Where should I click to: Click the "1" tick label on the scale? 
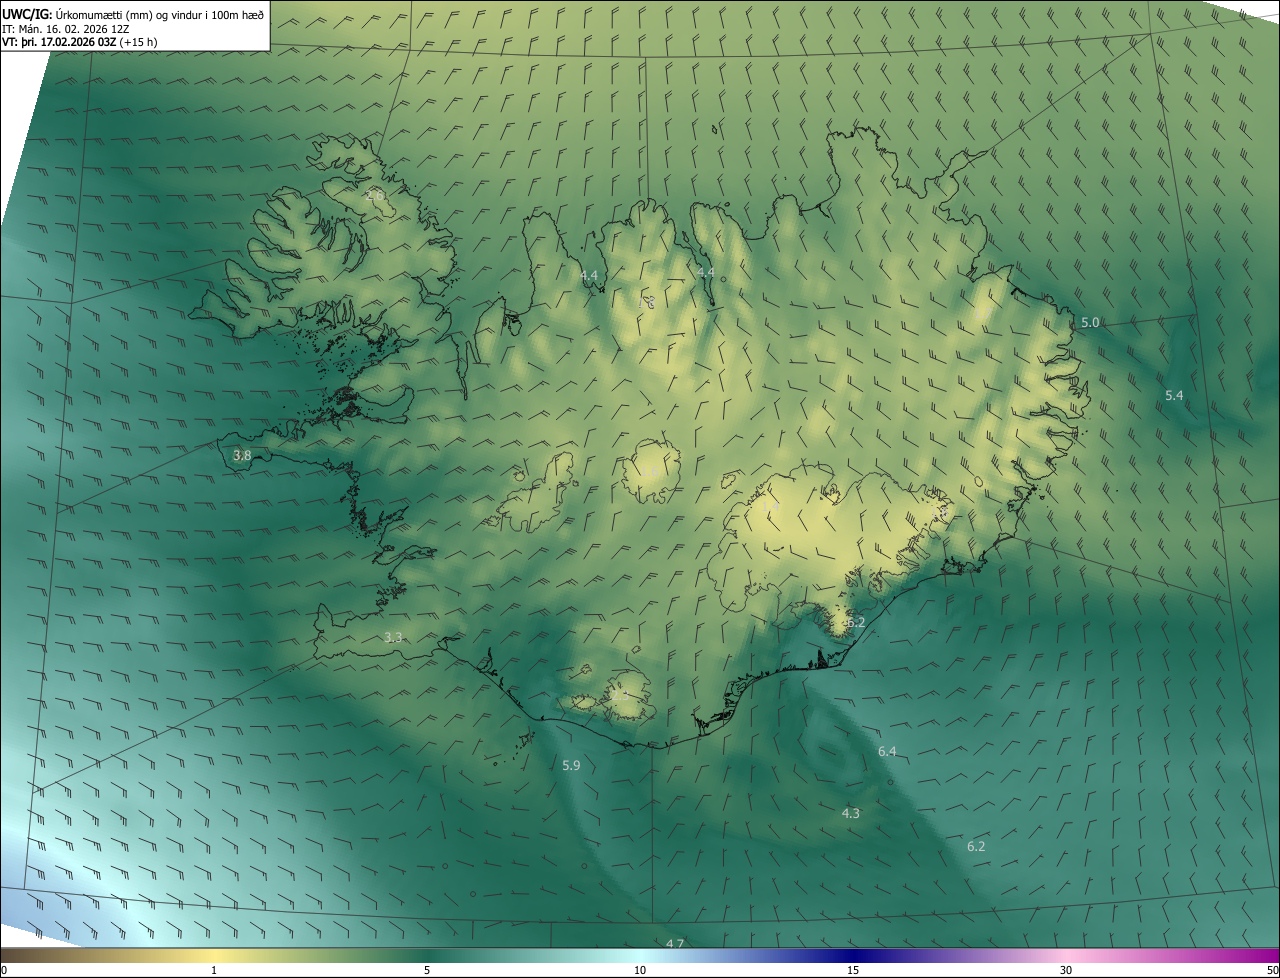point(214,970)
